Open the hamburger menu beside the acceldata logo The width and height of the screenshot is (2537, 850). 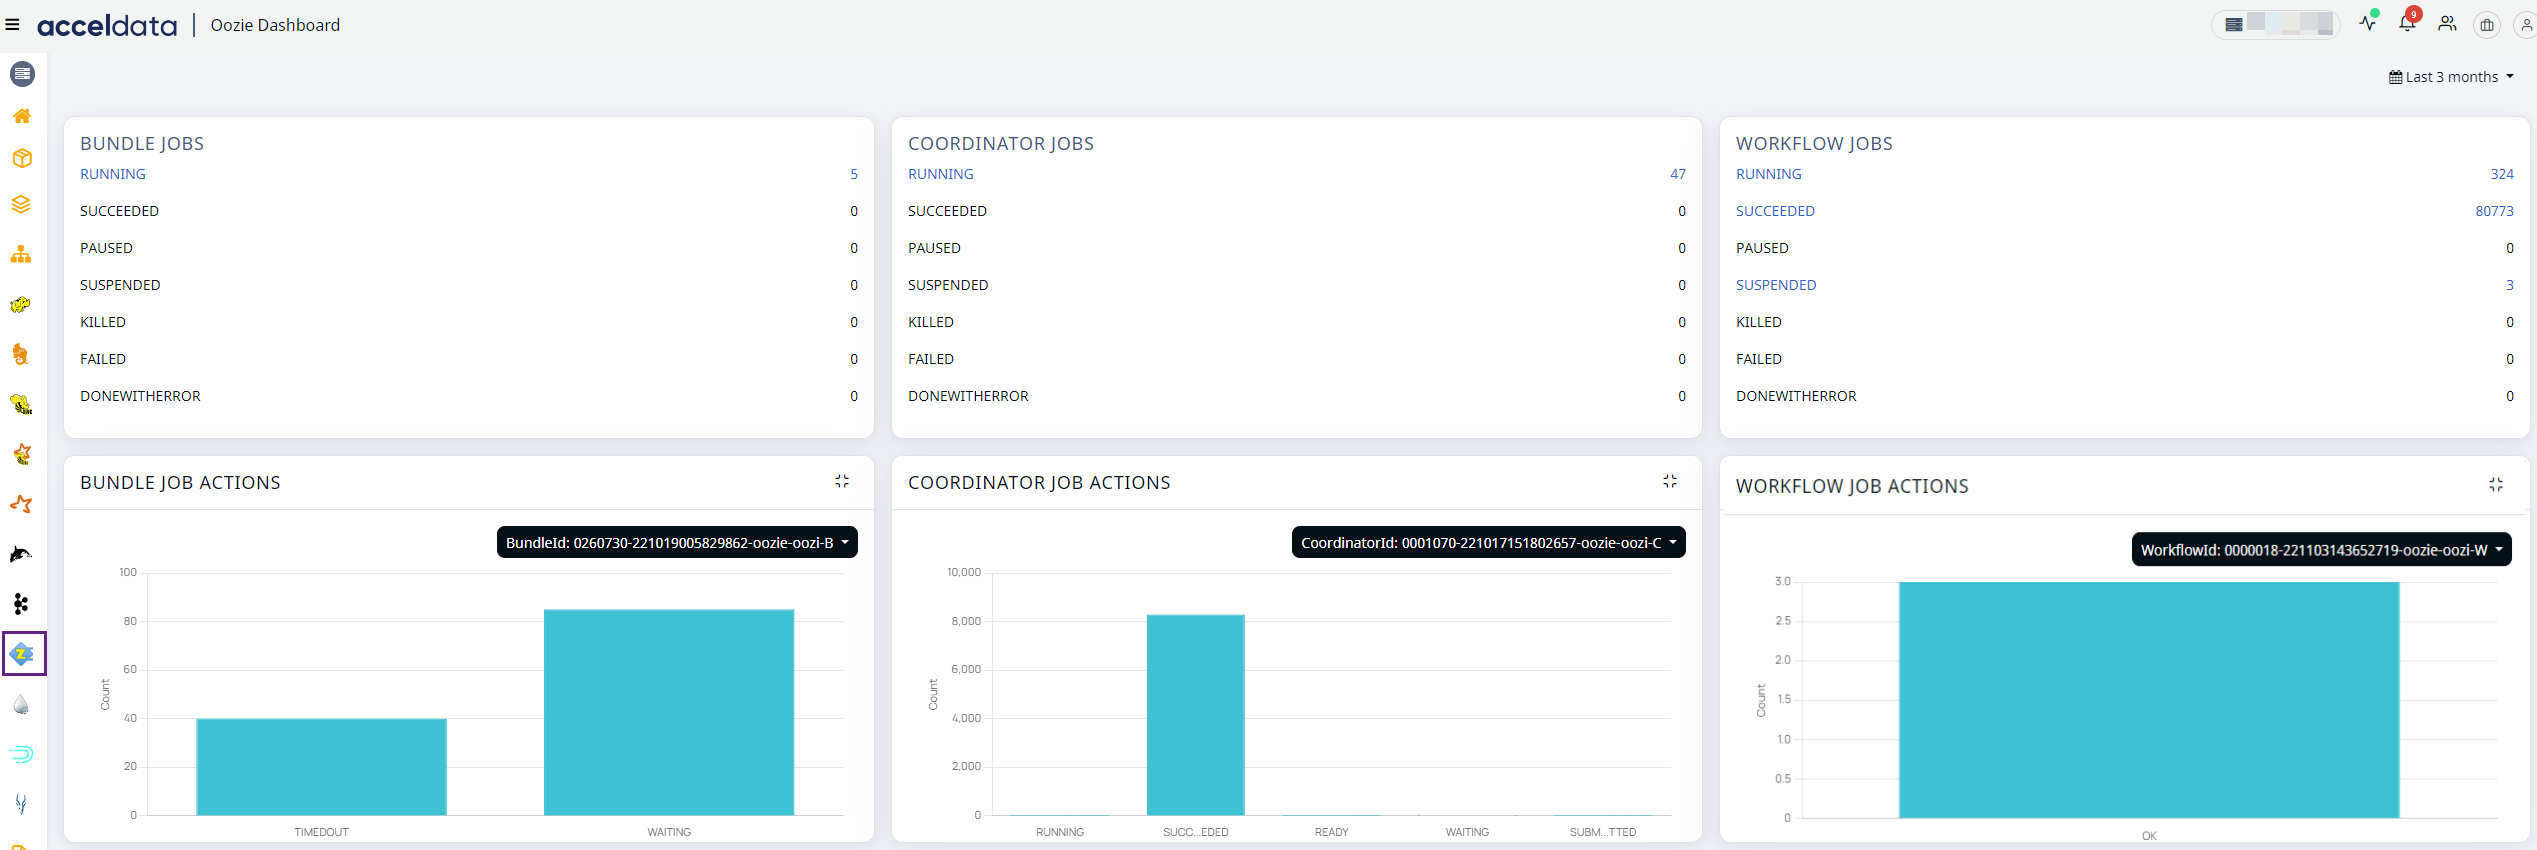[x=12, y=25]
